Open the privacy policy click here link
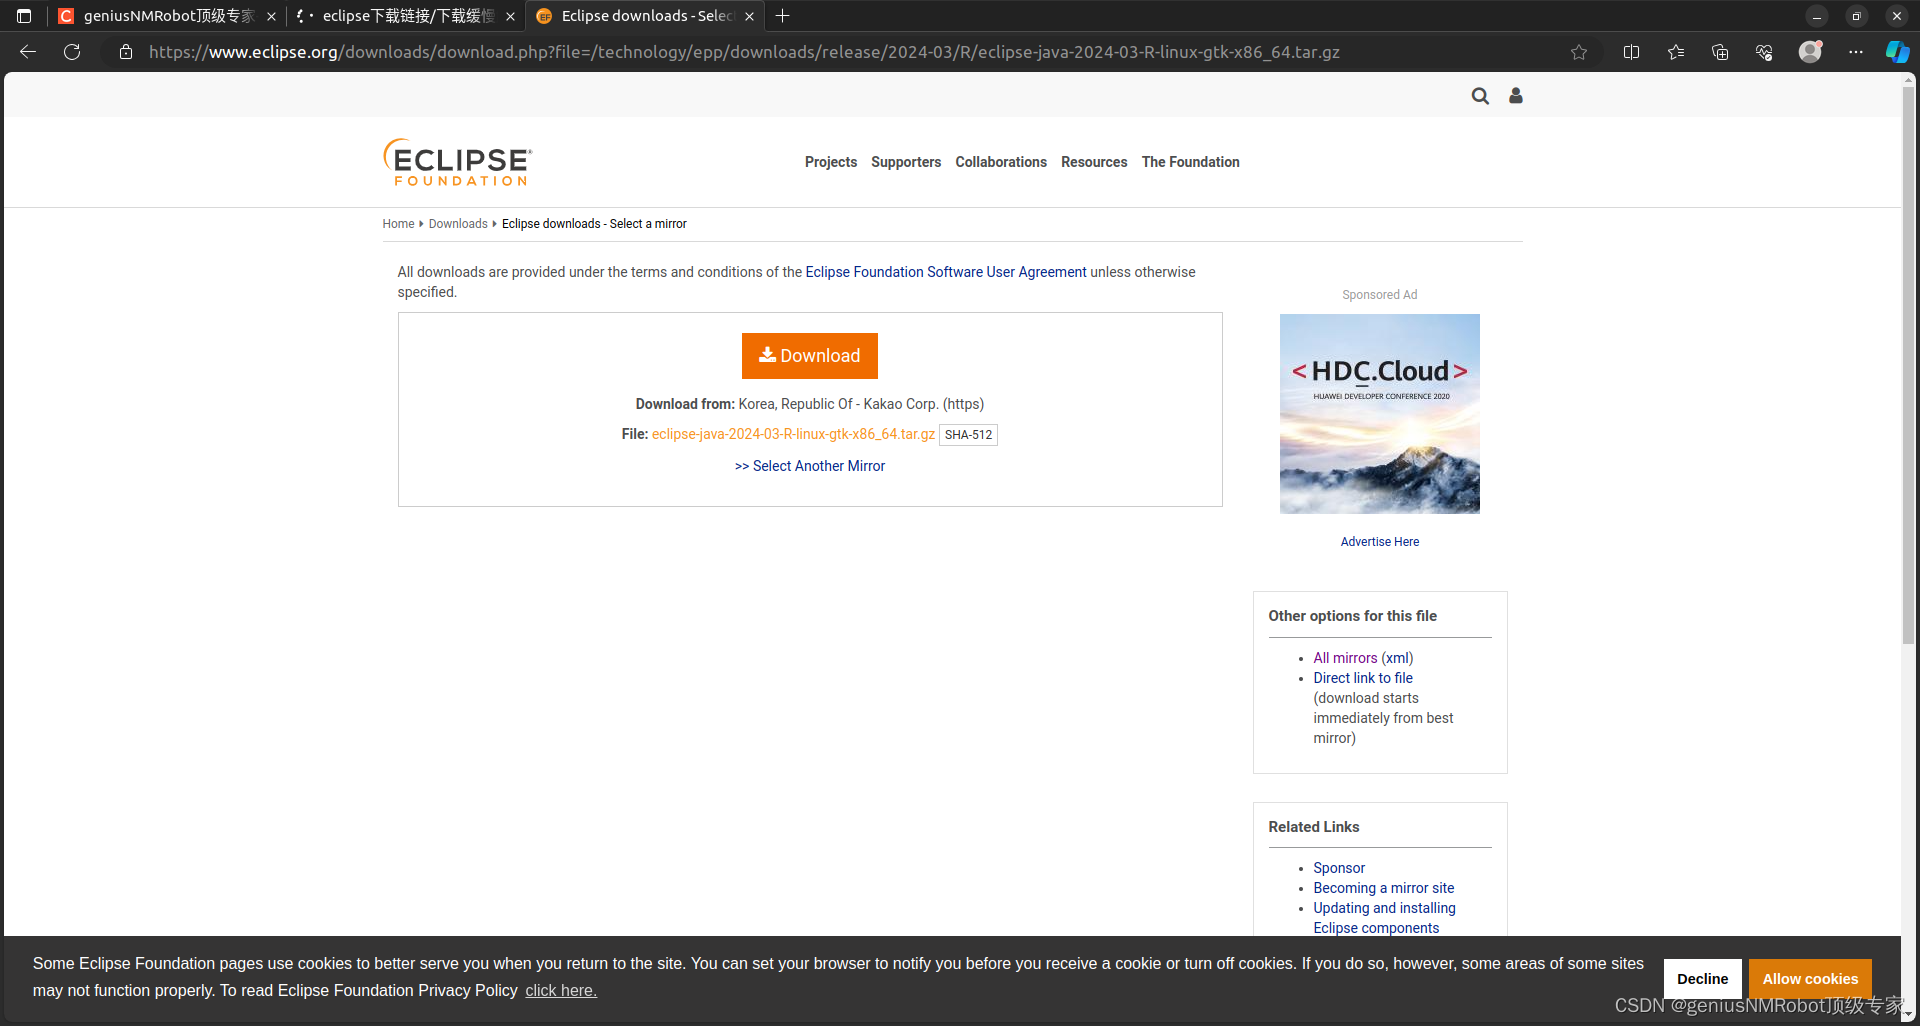 561,991
